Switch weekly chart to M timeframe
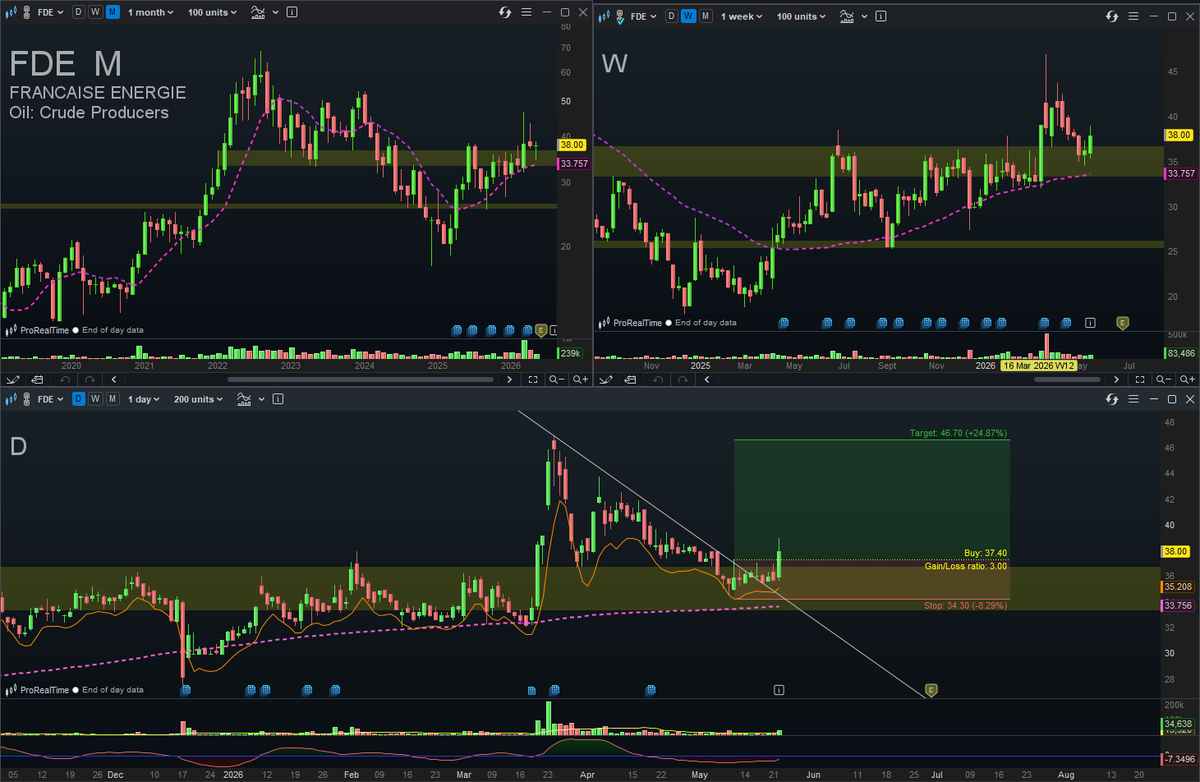The width and height of the screenshot is (1200, 782). (706, 16)
